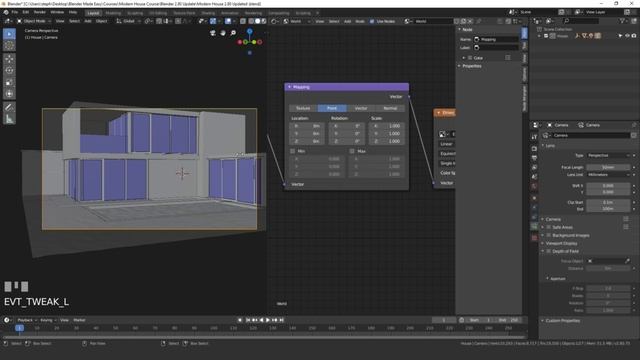Click the node Name field showing Mapping

click(496, 40)
